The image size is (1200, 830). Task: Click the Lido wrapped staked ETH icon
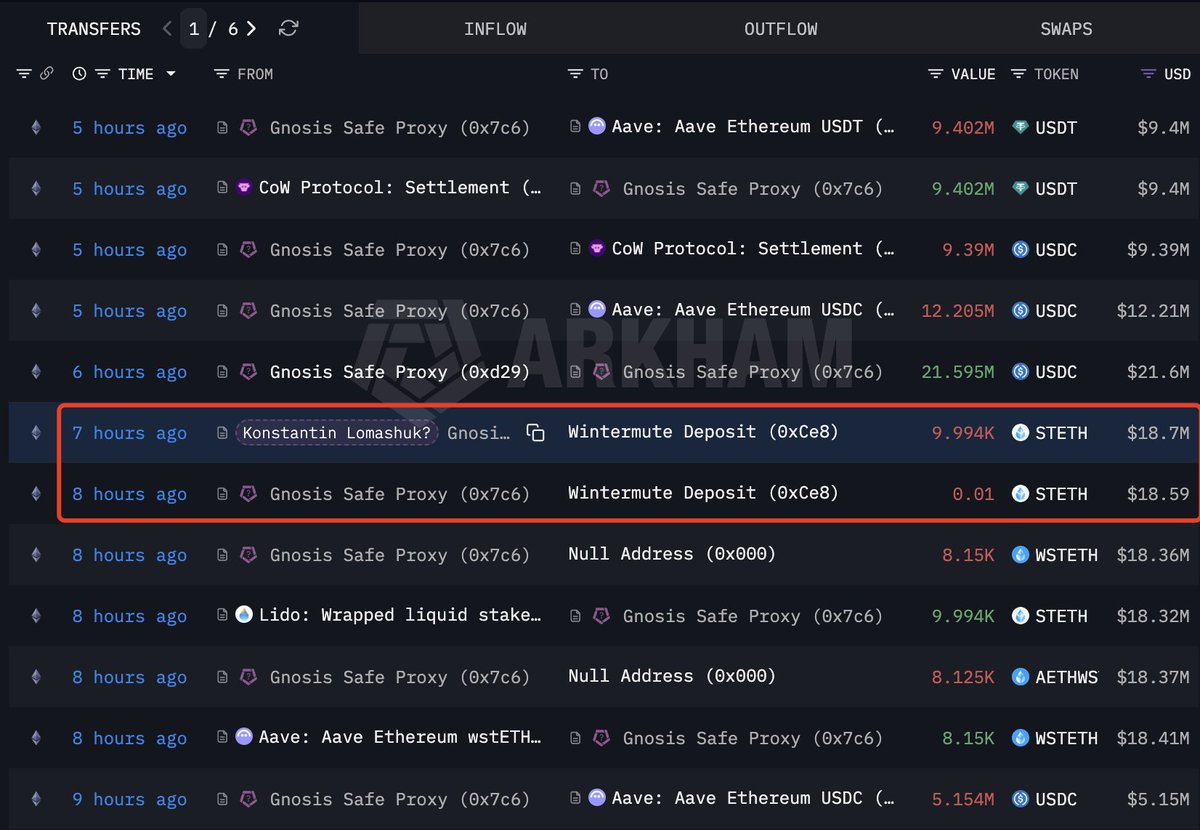tap(244, 615)
